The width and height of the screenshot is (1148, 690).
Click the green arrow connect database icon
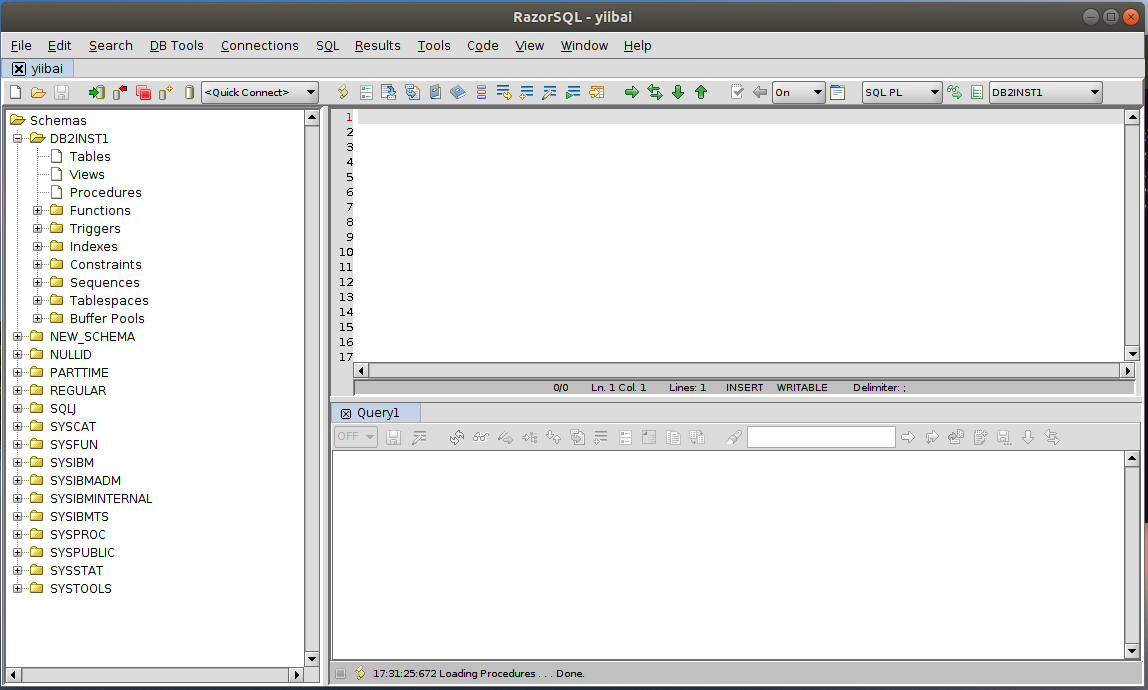pos(96,92)
